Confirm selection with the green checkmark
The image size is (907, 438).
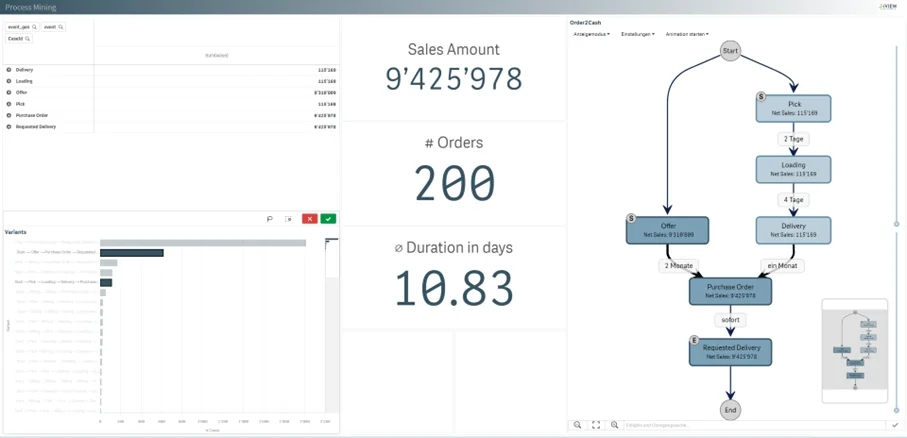click(x=329, y=219)
